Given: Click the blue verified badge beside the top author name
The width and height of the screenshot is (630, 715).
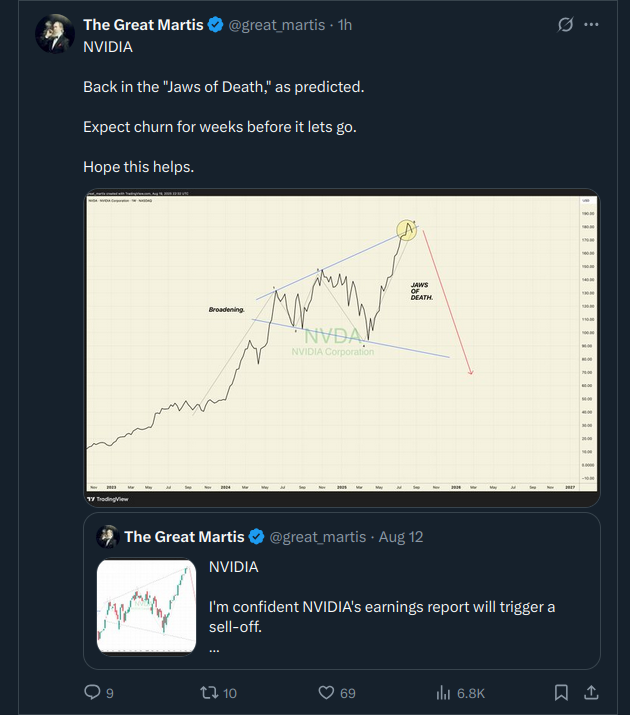Looking at the screenshot, I should coord(215,25).
